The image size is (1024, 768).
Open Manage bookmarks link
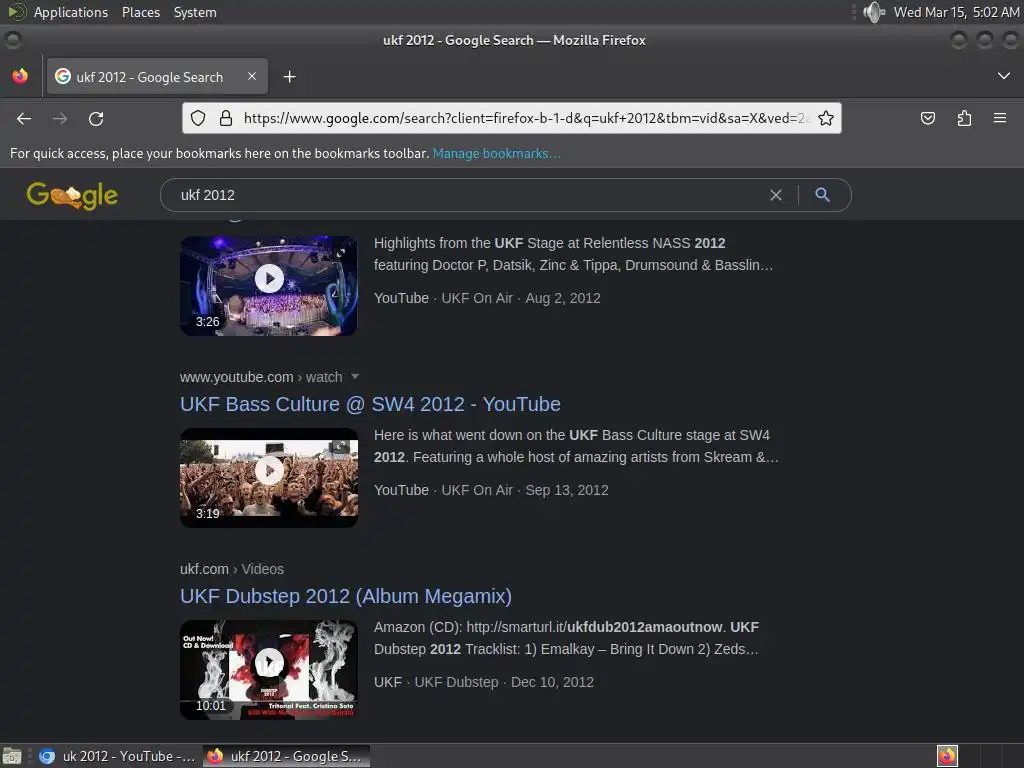(x=496, y=153)
